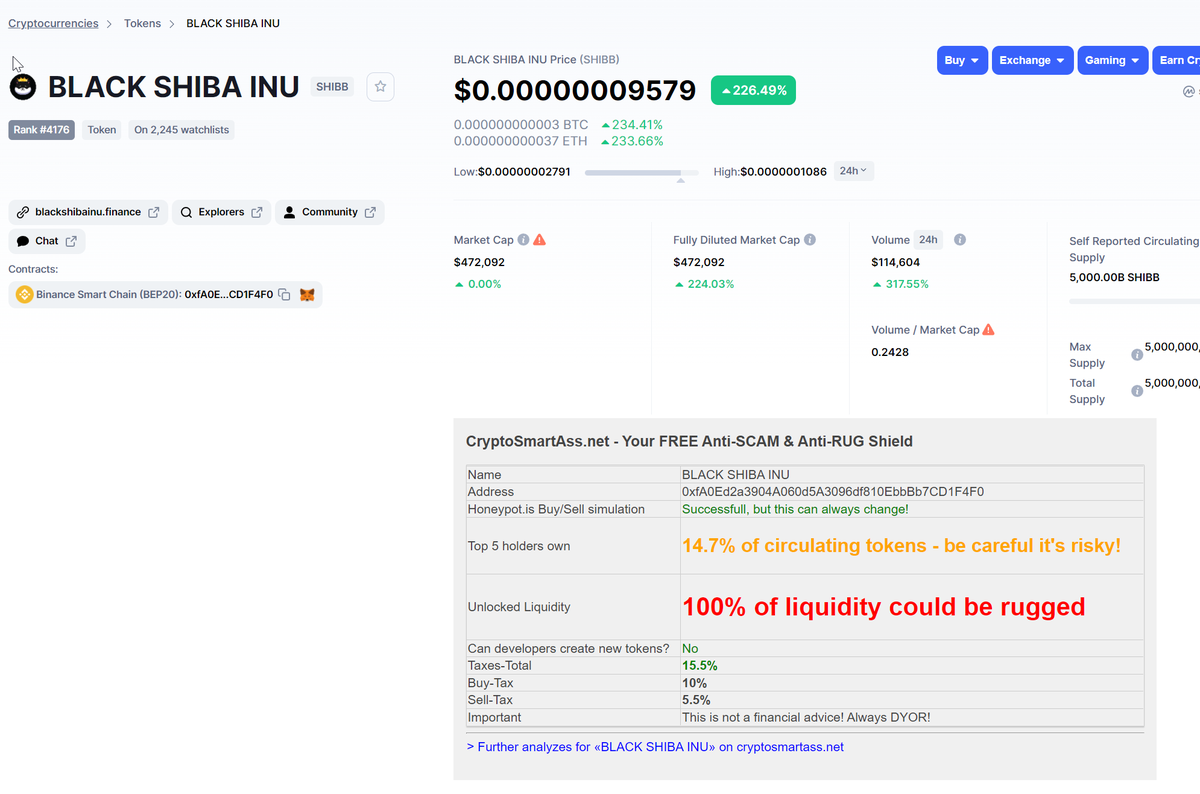Click the SHIBB ticker badge
The image size is (1200, 794).
click(333, 87)
